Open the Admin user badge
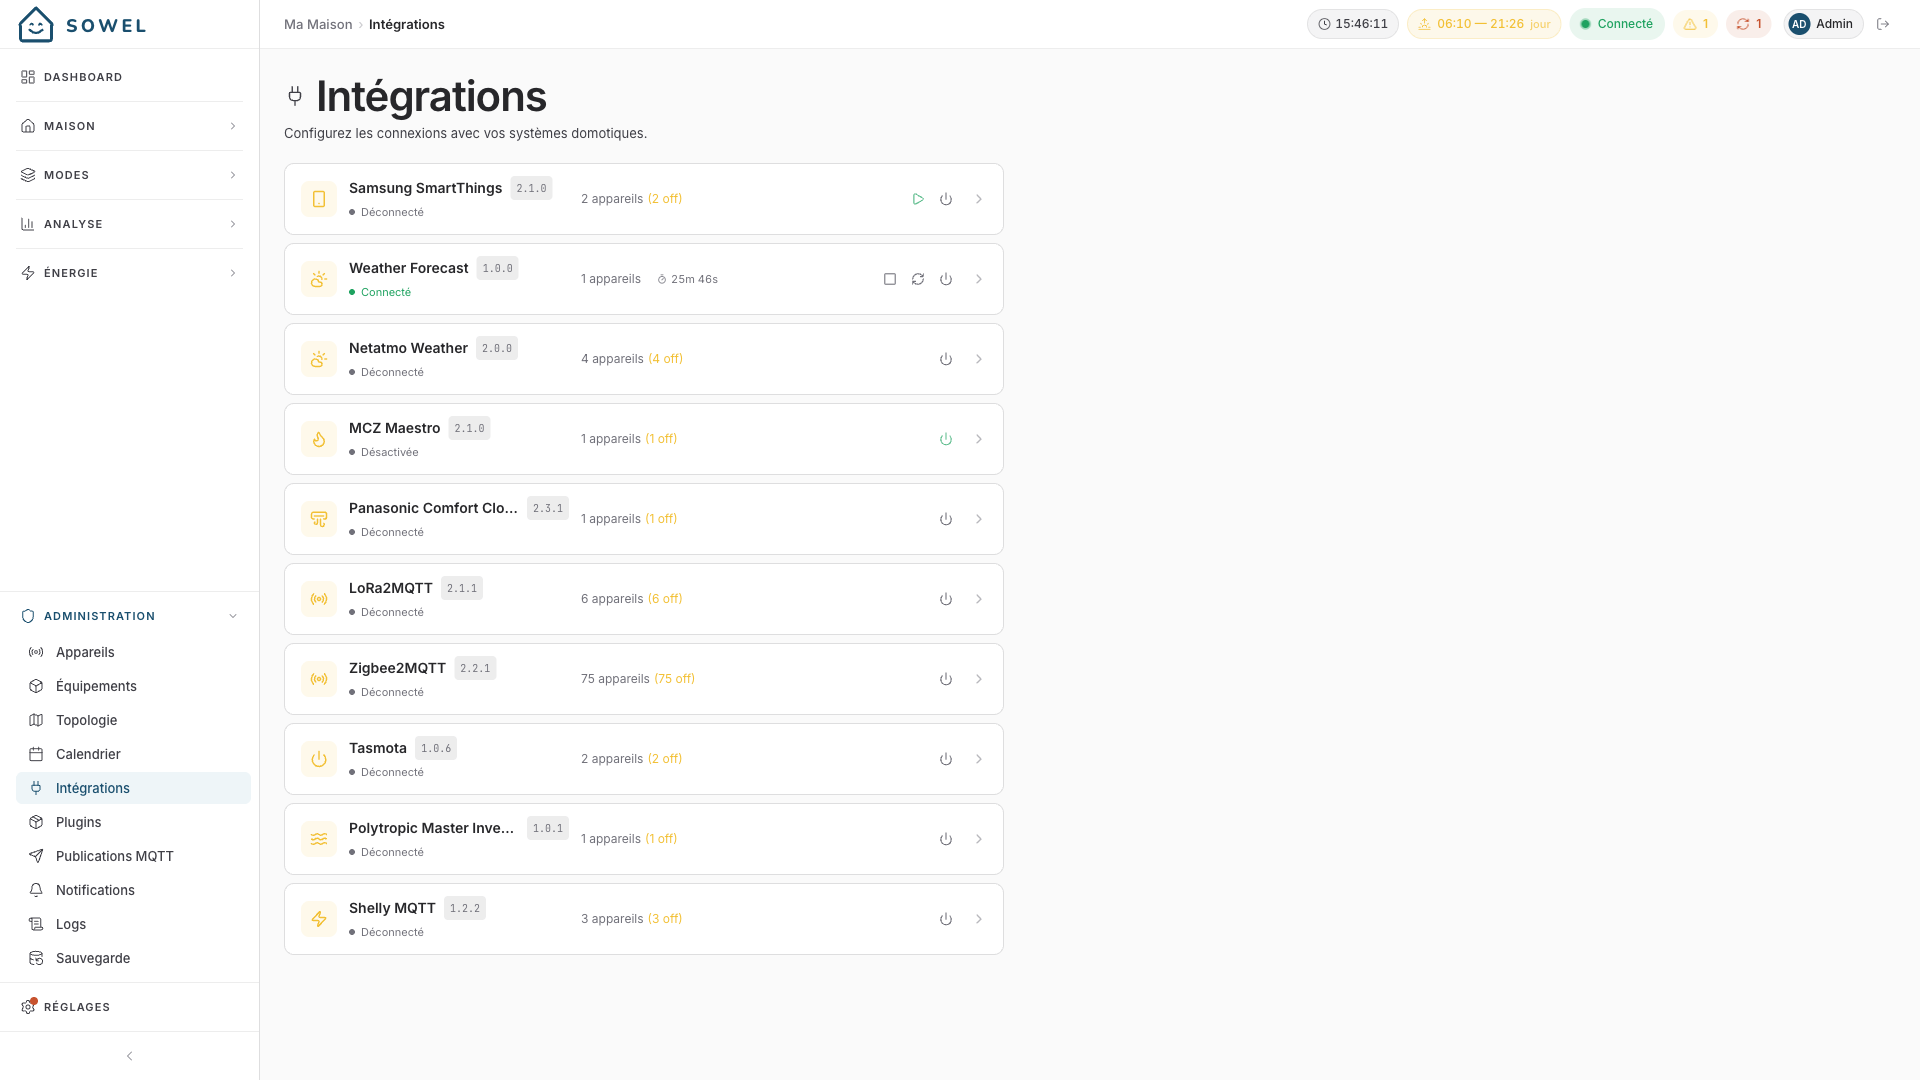Screen dimensions: 1920x1080 [x=1823, y=24]
